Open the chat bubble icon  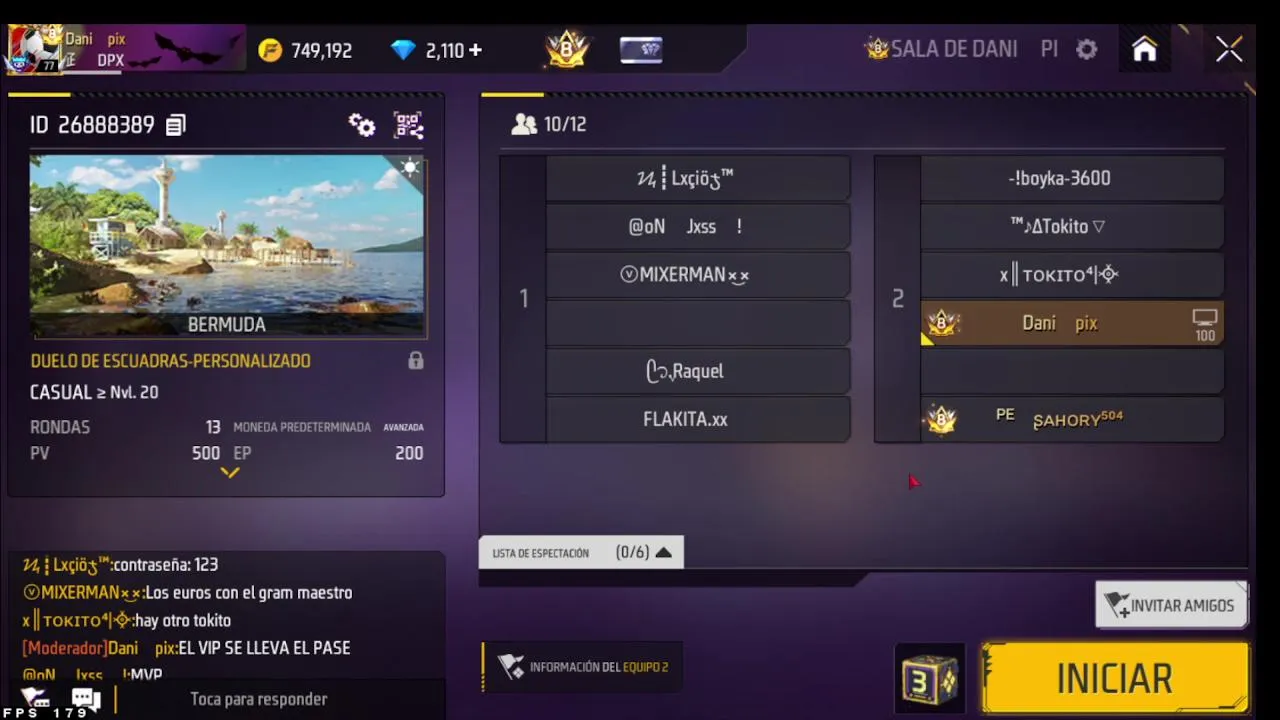(85, 699)
